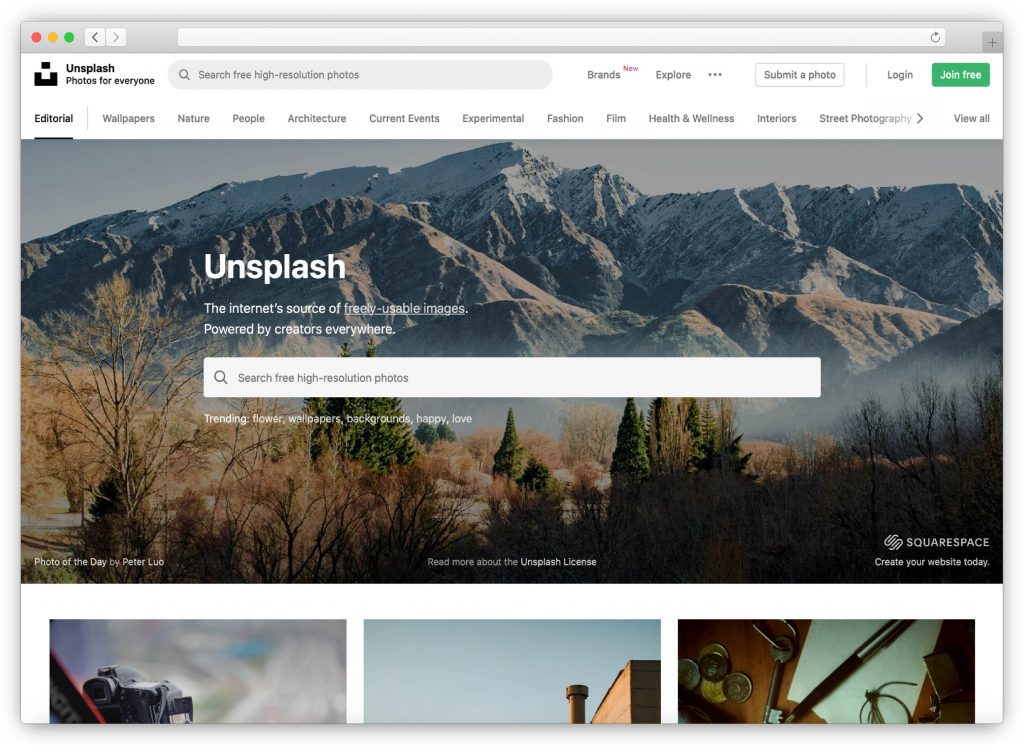This screenshot has width=1024, height=745.
Task: Open the Health & Wellness category
Action: click(691, 118)
